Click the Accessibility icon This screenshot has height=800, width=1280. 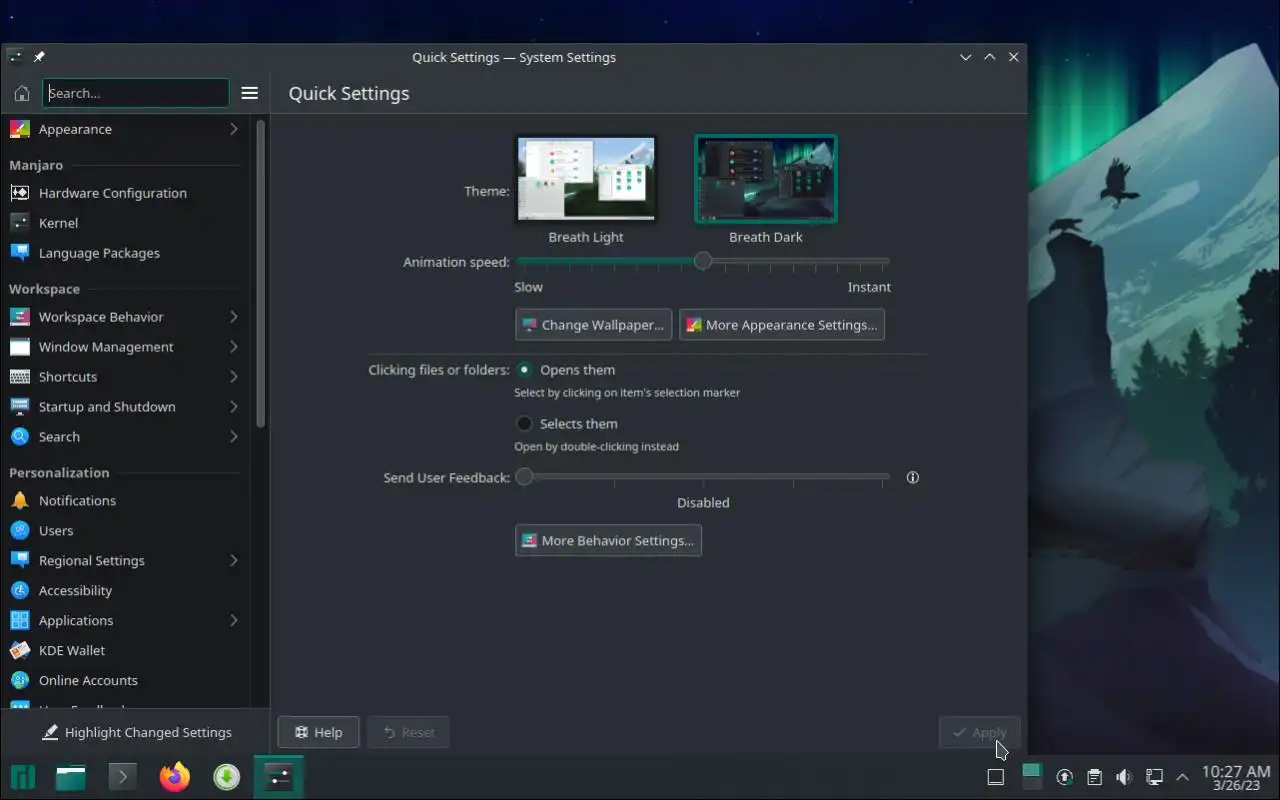point(20,591)
